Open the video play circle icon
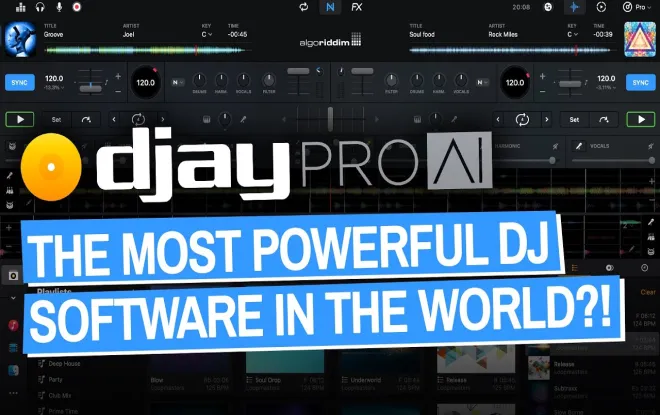The height and width of the screenshot is (415, 660). (601, 7)
